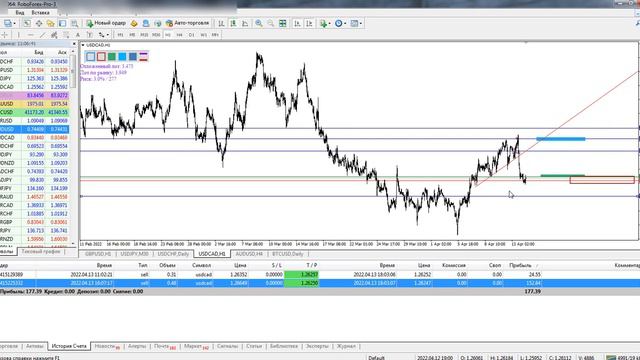Open the Вид menu
Viewport: 640px width, 360px height.
coord(19,13)
